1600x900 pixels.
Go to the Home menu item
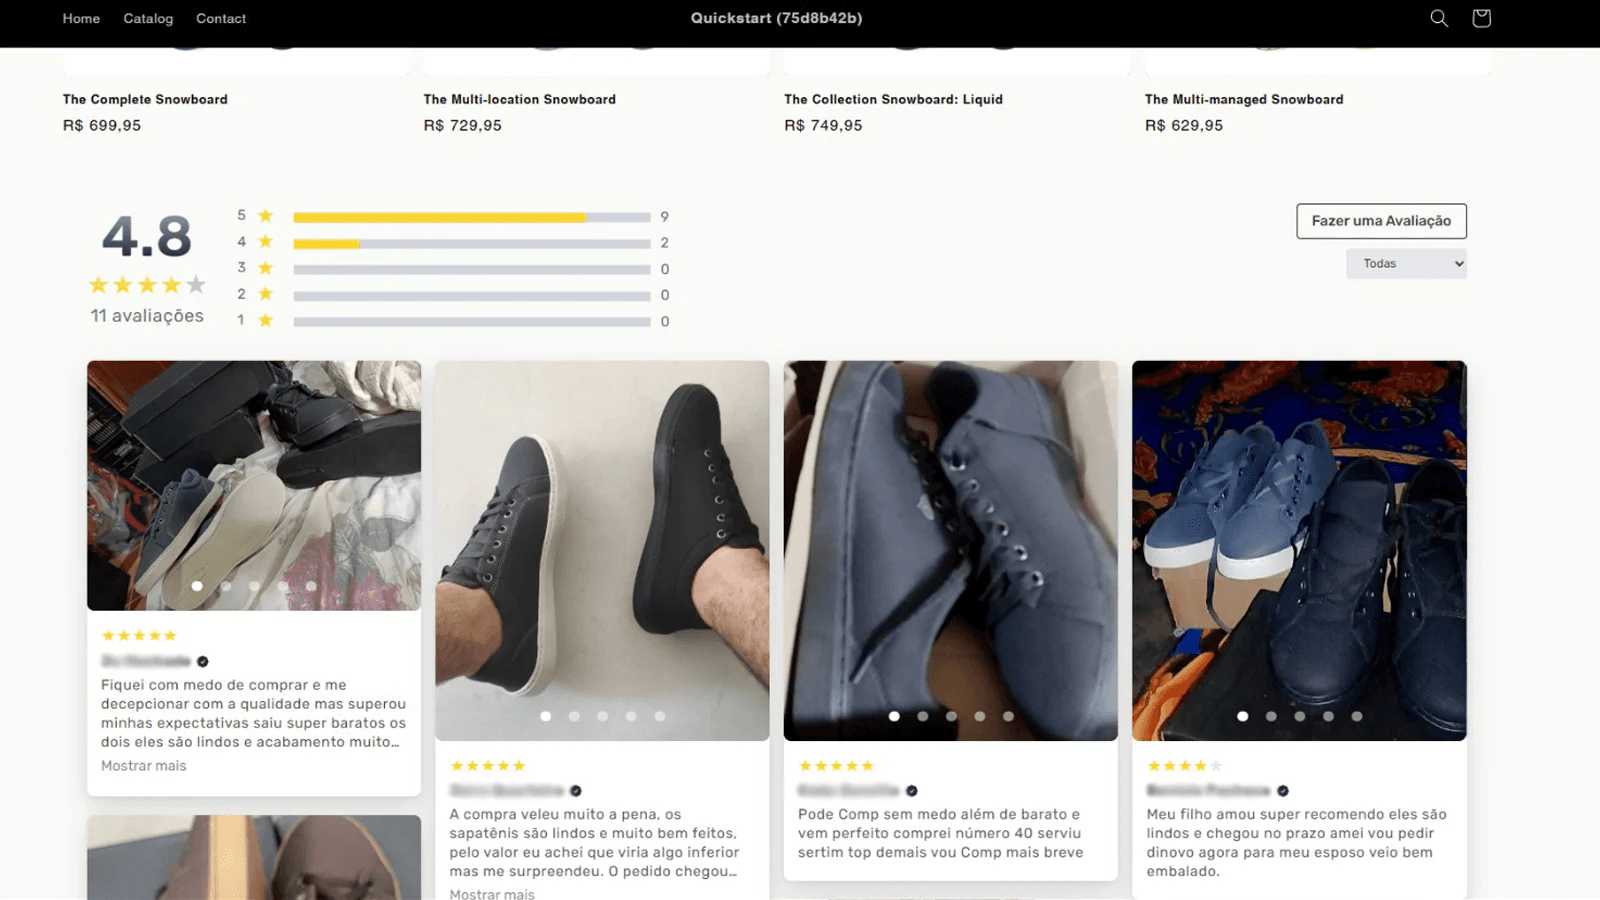click(x=80, y=18)
